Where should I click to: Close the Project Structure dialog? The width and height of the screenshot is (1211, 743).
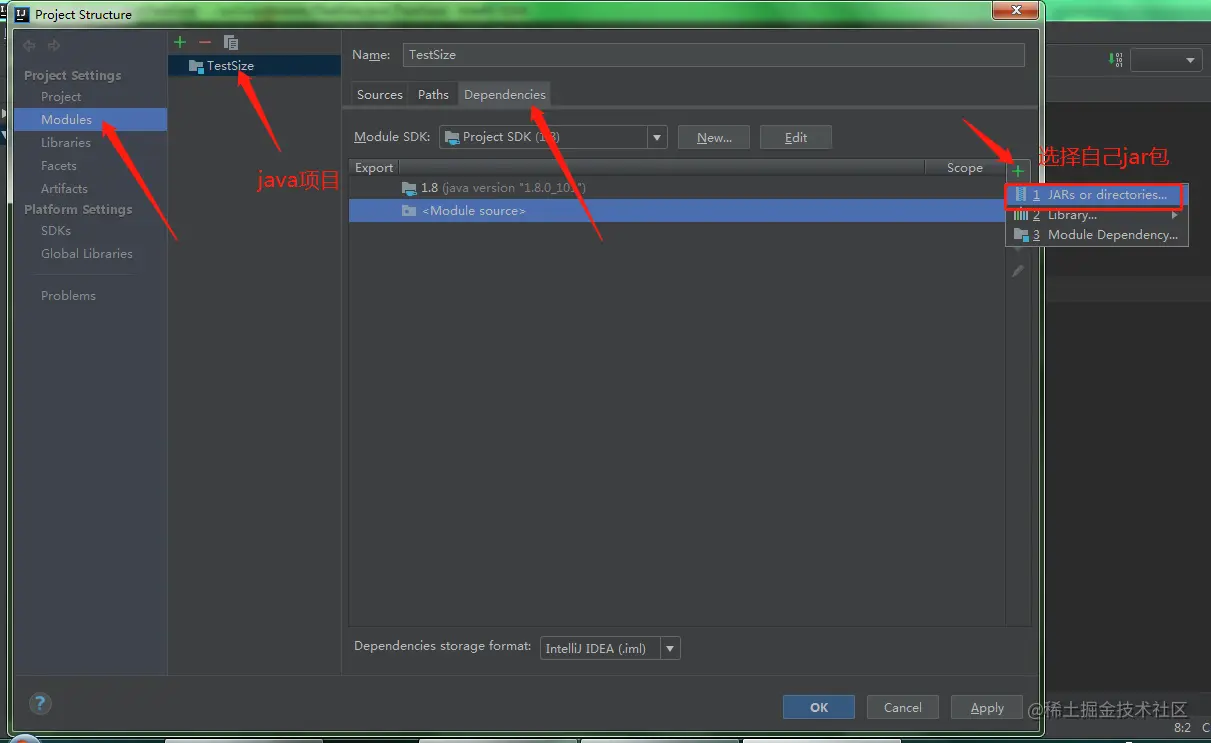click(x=1017, y=11)
